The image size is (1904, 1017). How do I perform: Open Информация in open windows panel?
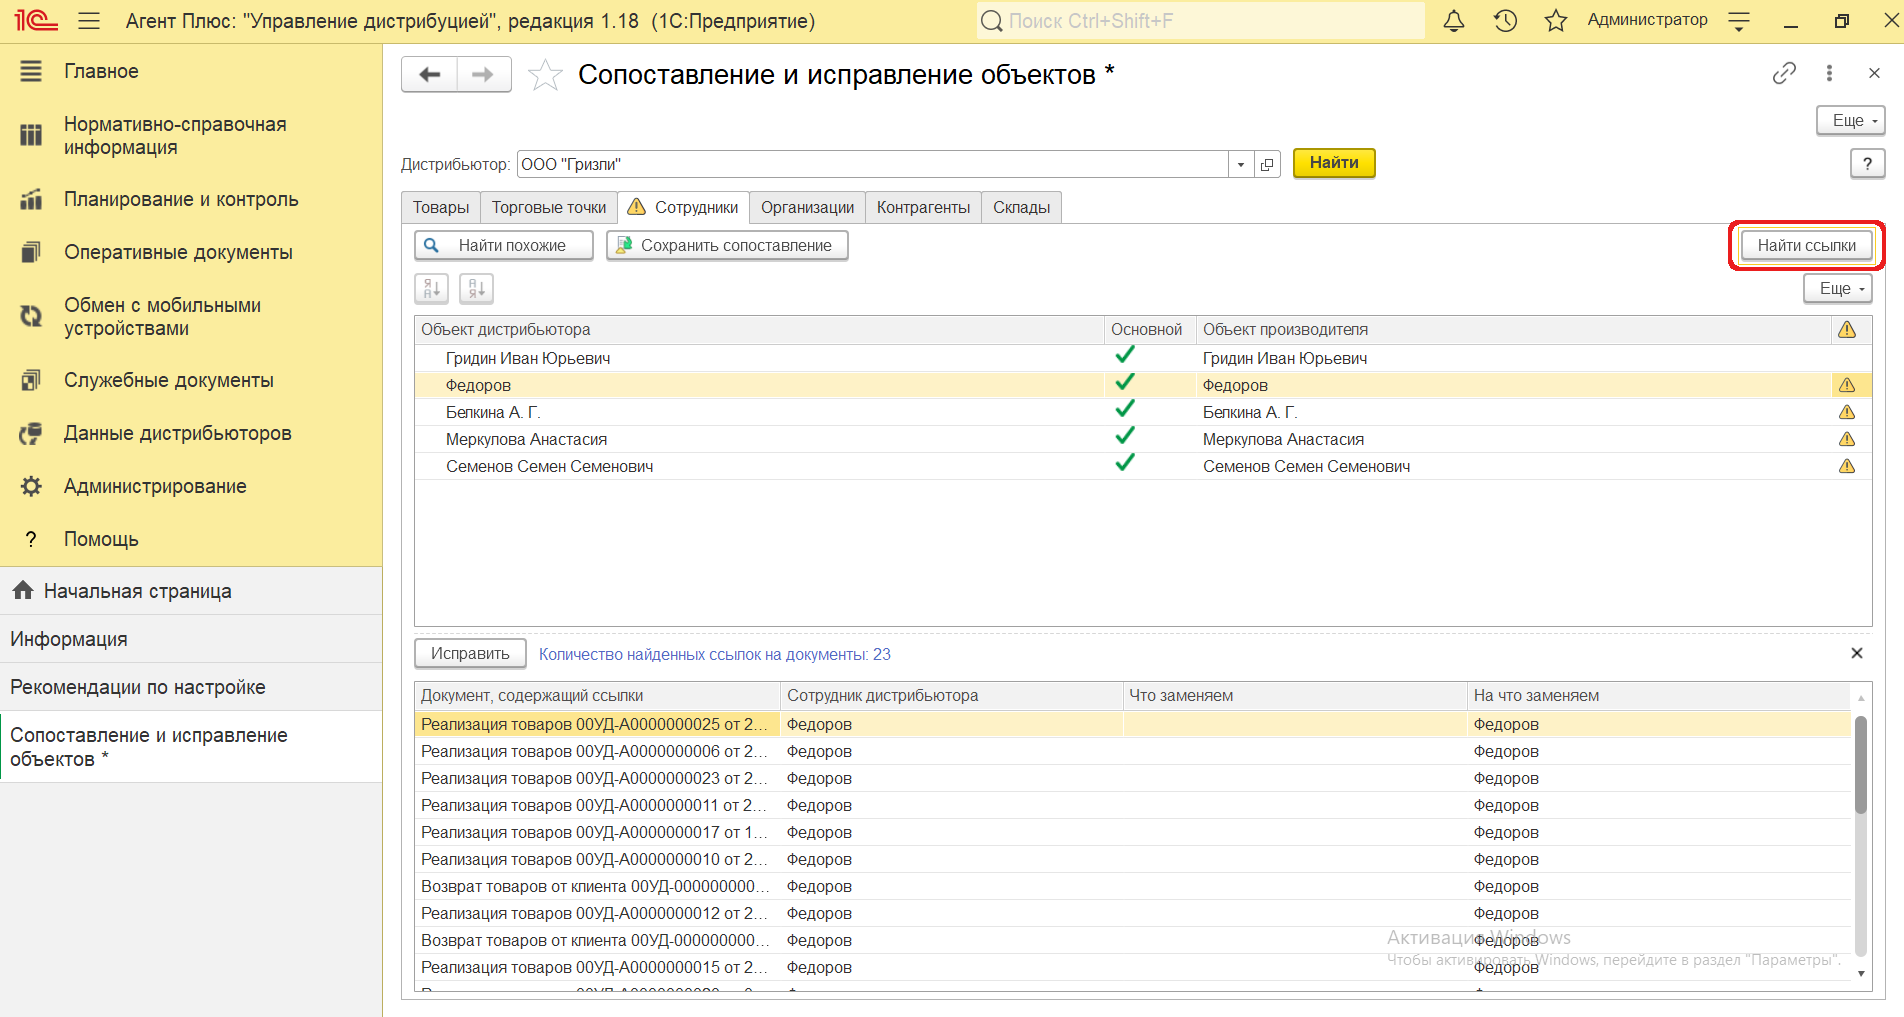191,639
